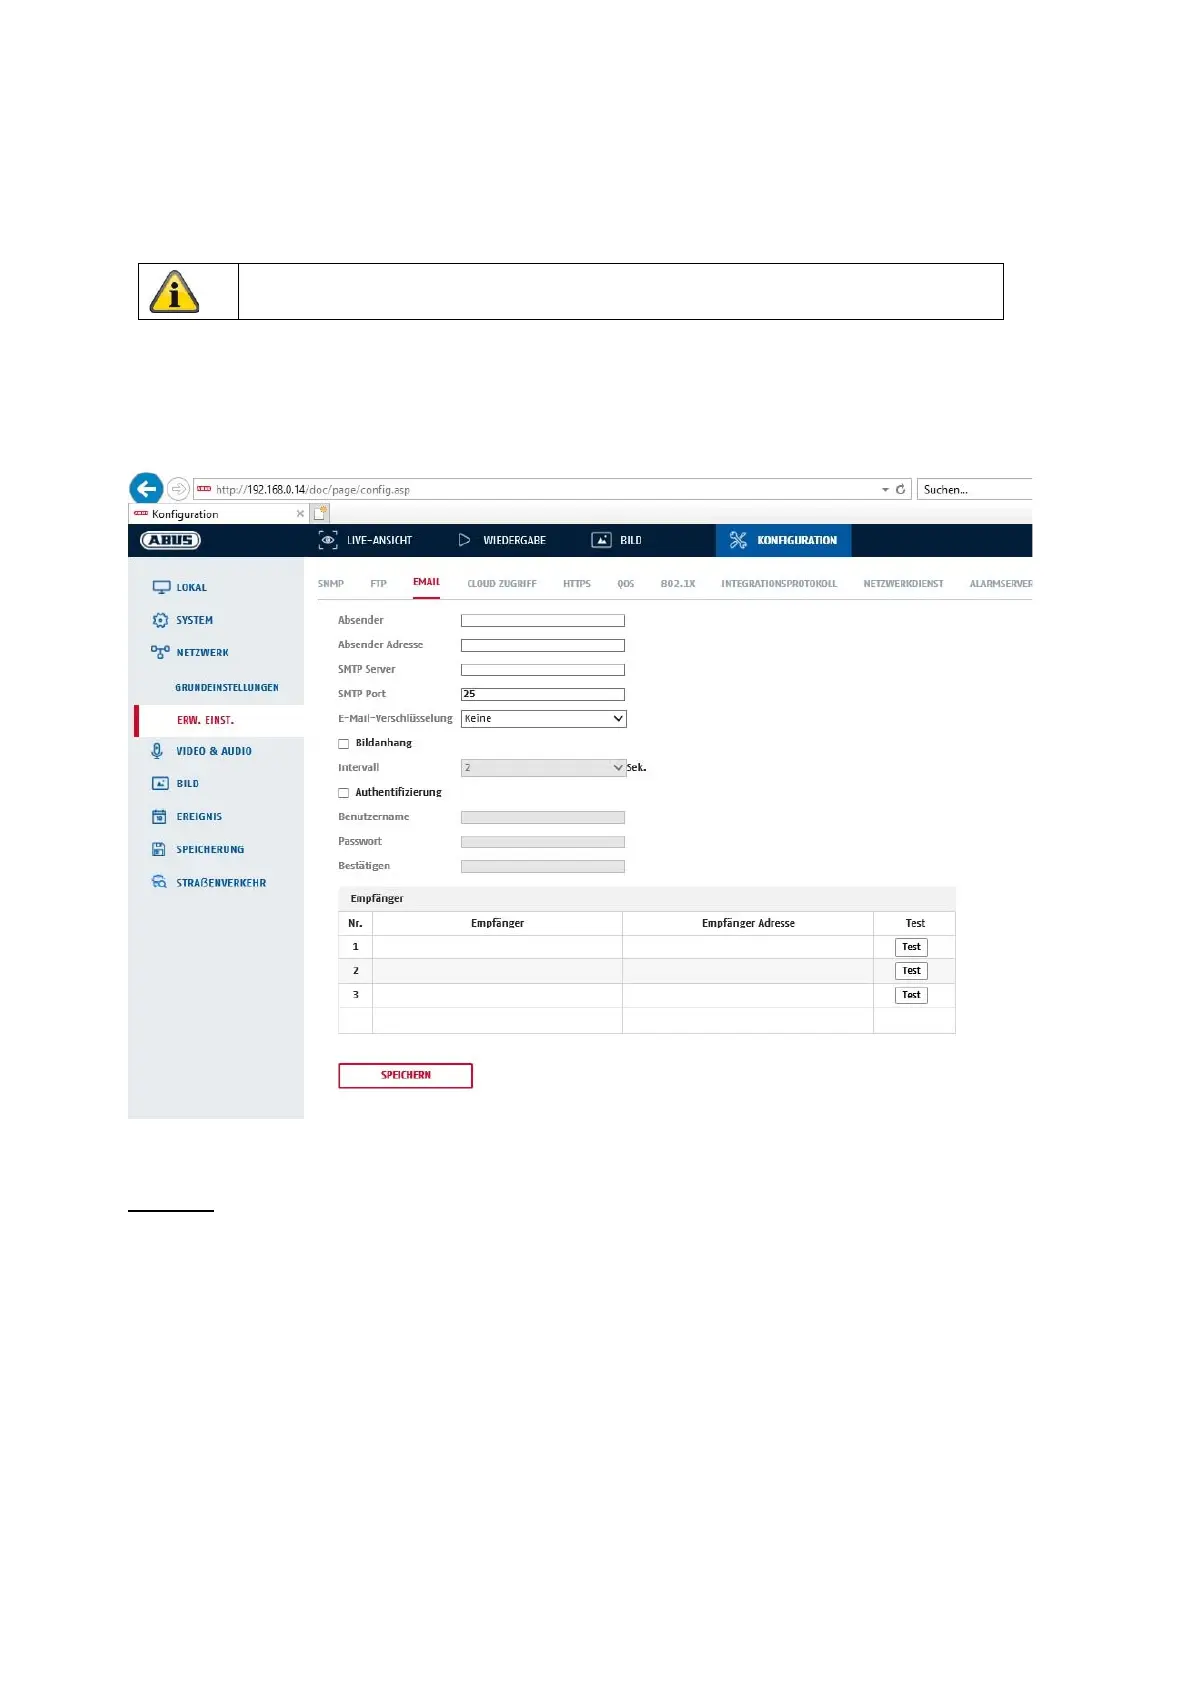
Task: Click the Absender input field
Action: 543,621
